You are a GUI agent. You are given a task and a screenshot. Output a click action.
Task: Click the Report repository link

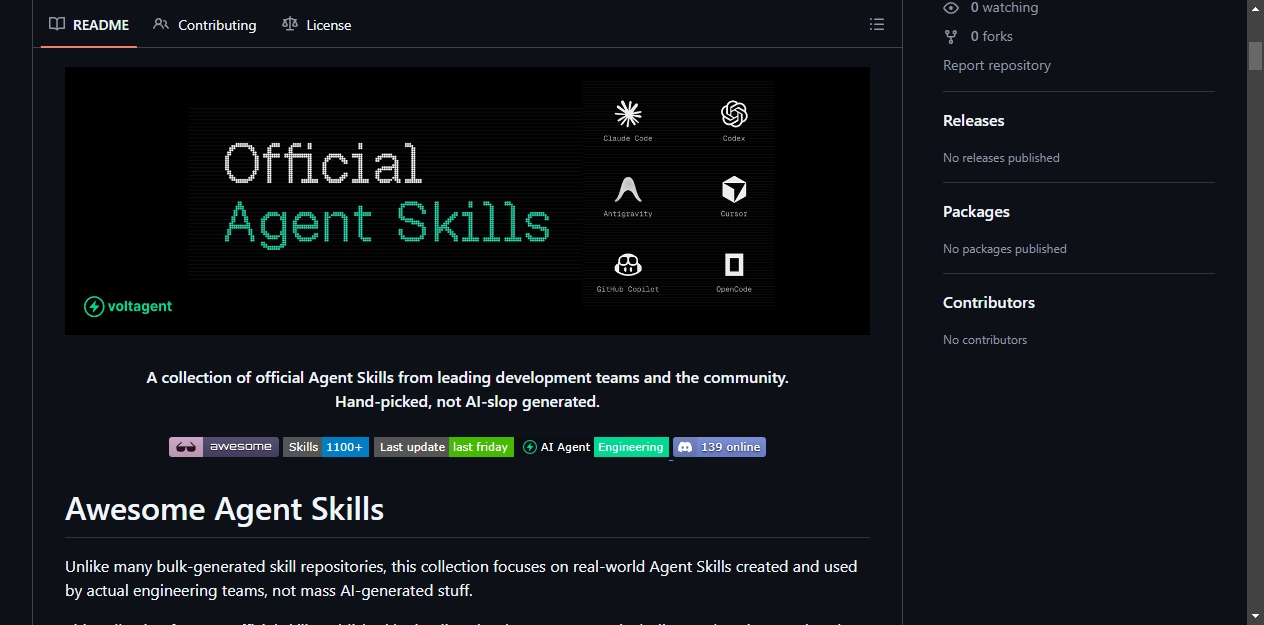[997, 65]
